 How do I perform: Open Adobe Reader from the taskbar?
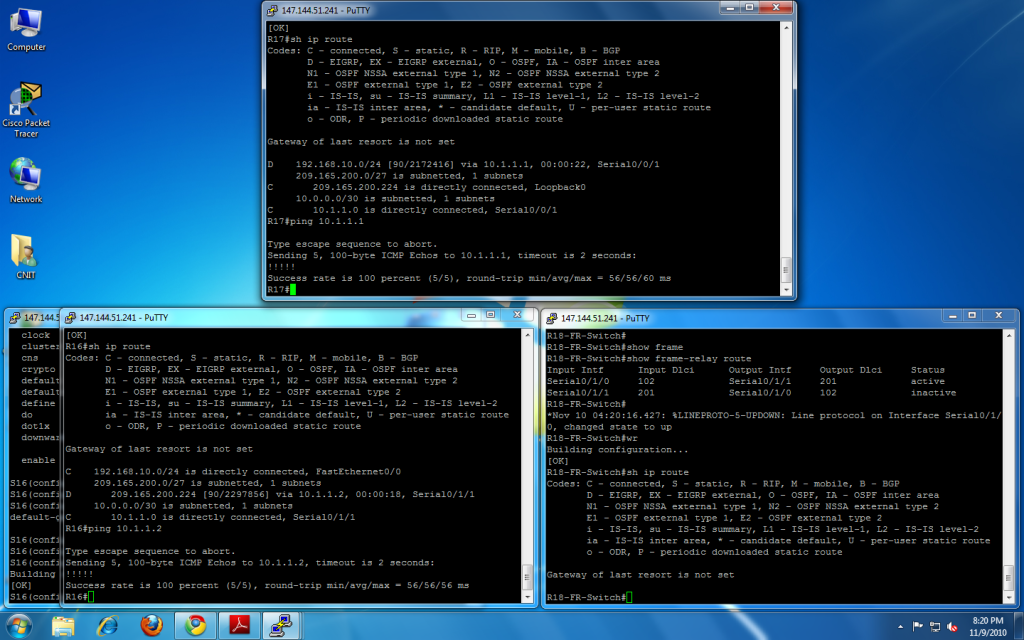coord(240,625)
